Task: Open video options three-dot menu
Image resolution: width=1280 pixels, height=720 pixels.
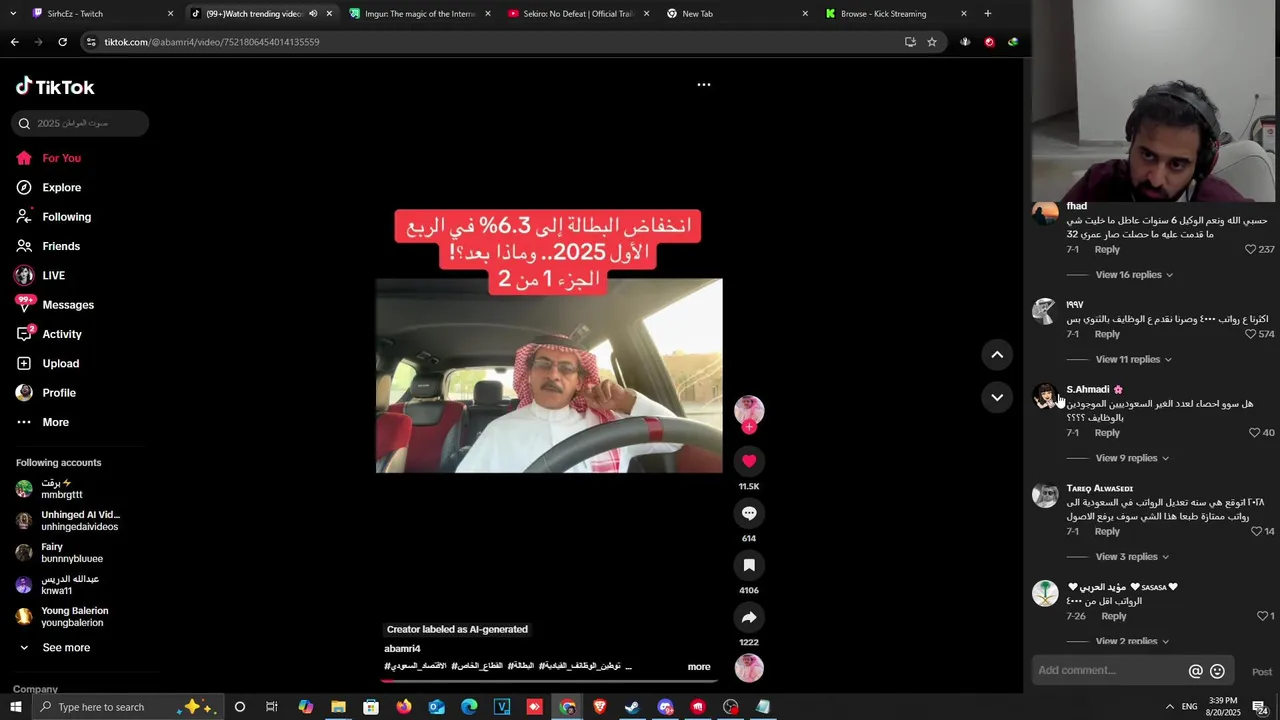Action: point(704,85)
